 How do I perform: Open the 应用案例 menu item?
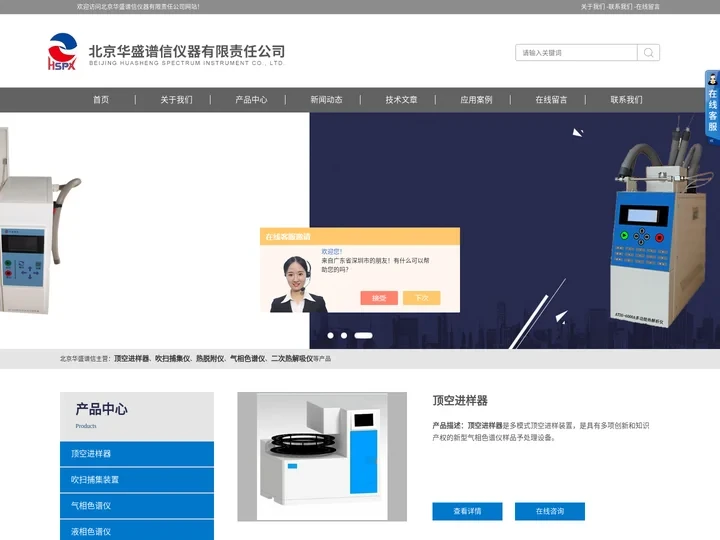[x=476, y=100]
